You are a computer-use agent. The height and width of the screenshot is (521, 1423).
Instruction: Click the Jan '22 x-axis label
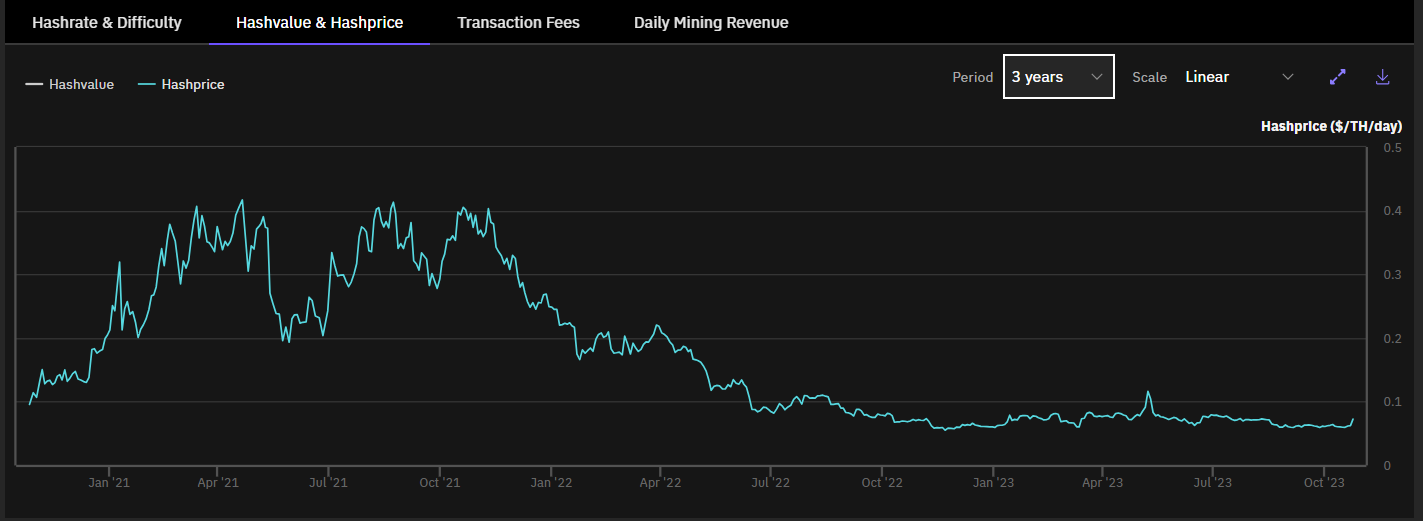550,482
